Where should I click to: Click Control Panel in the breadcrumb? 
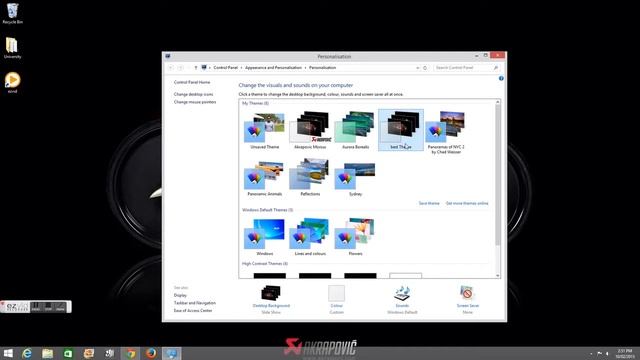[225, 68]
